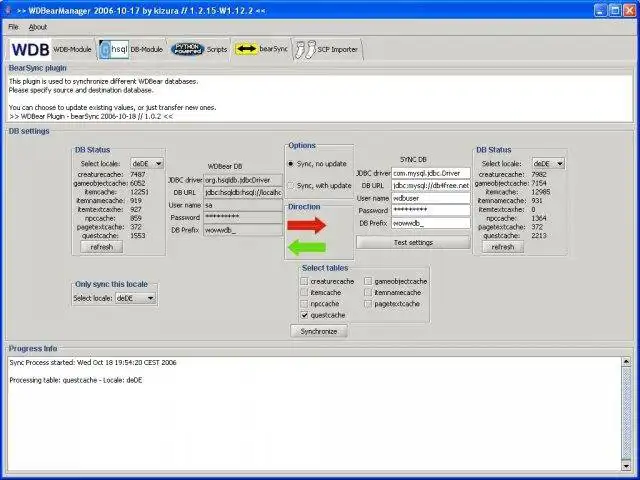
Task: Click the WDBear DB User name field
Action: [x=243, y=205]
